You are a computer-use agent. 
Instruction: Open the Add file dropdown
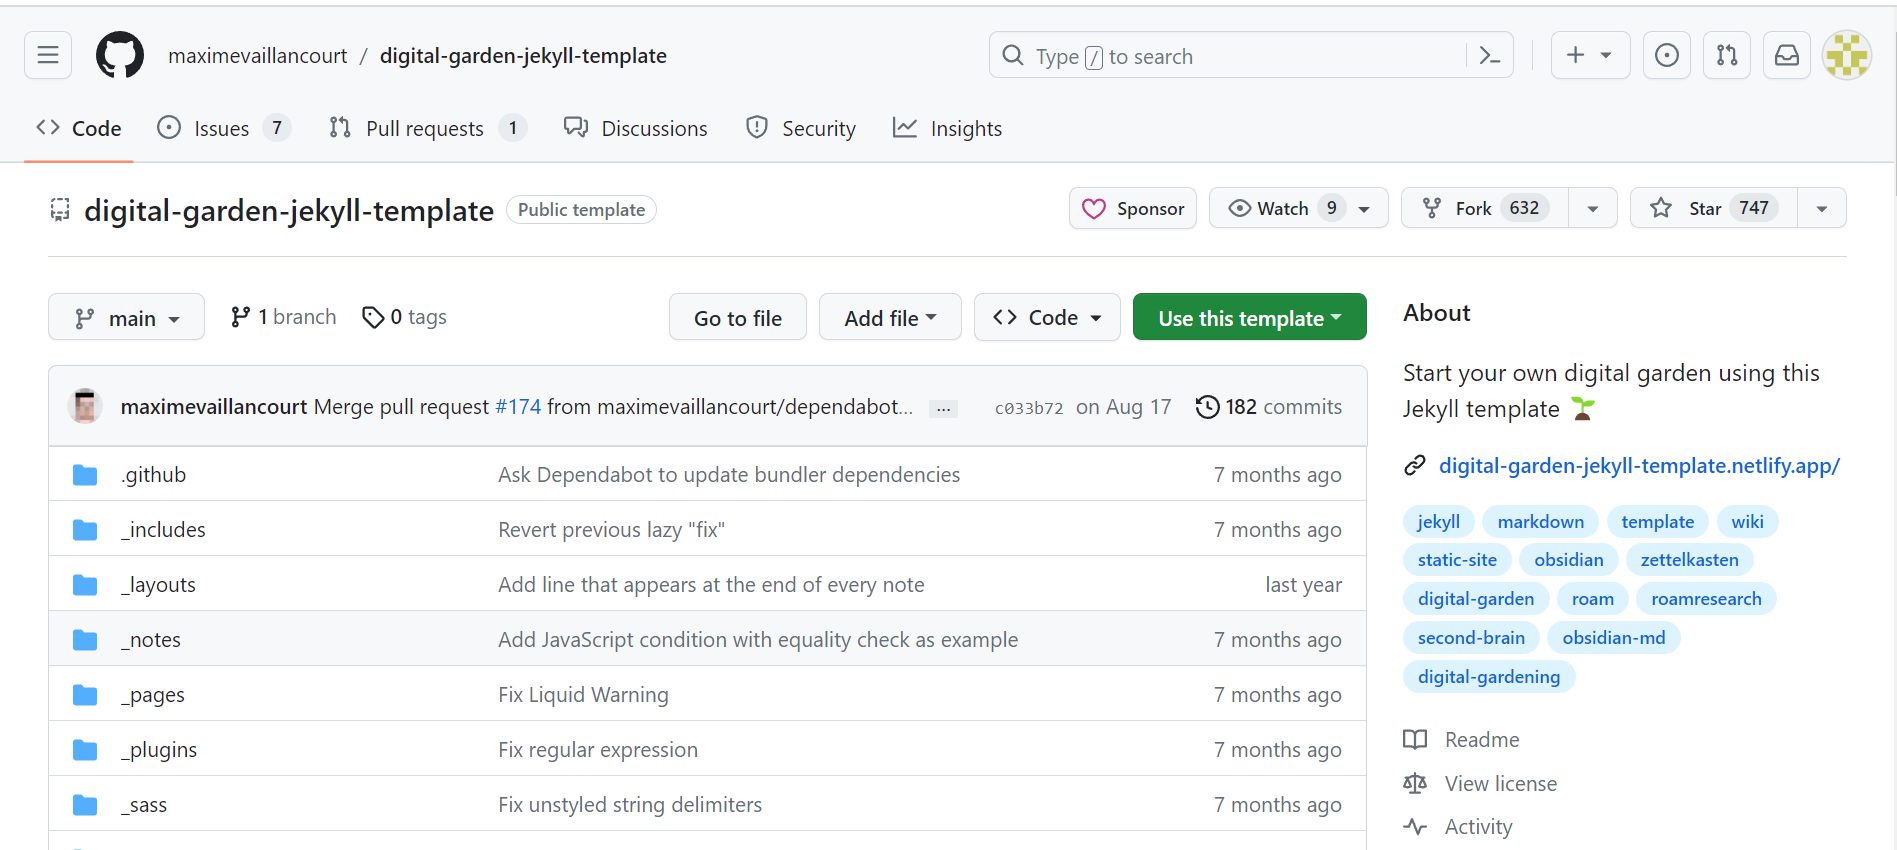point(890,317)
